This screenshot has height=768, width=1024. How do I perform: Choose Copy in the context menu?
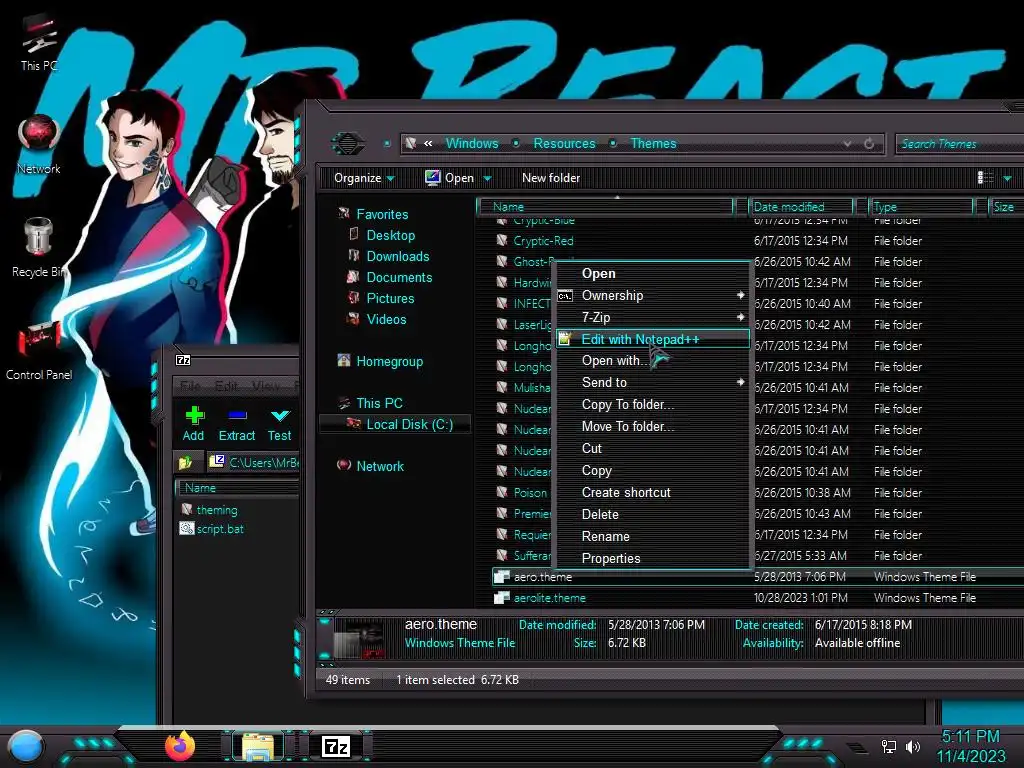click(652, 470)
